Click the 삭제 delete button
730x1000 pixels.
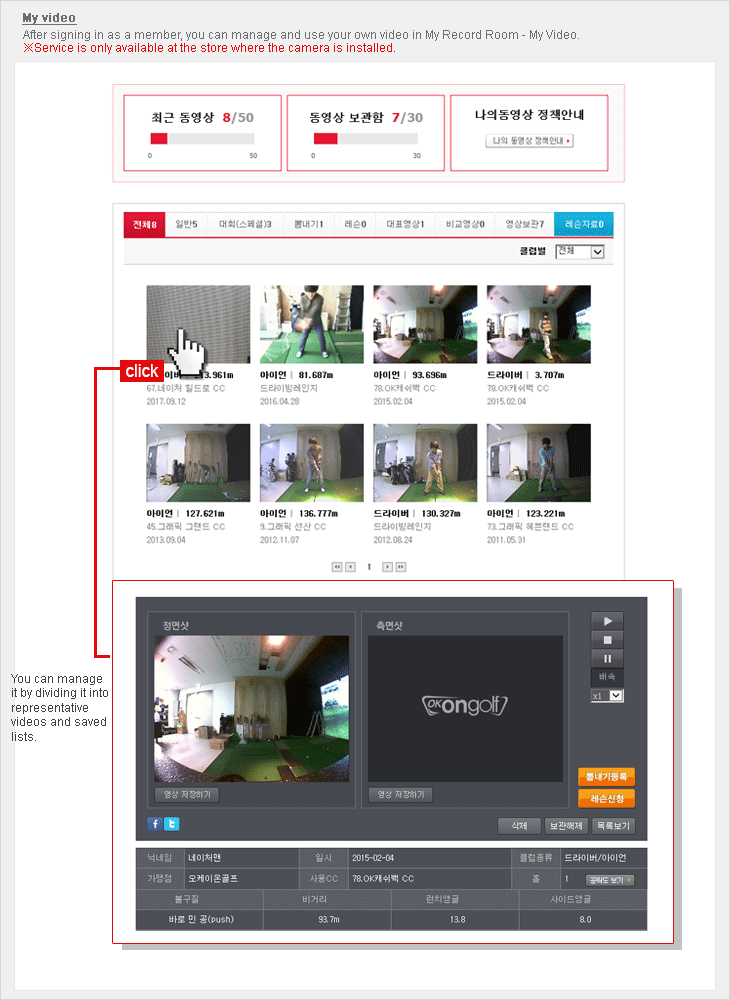(x=519, y=826)
